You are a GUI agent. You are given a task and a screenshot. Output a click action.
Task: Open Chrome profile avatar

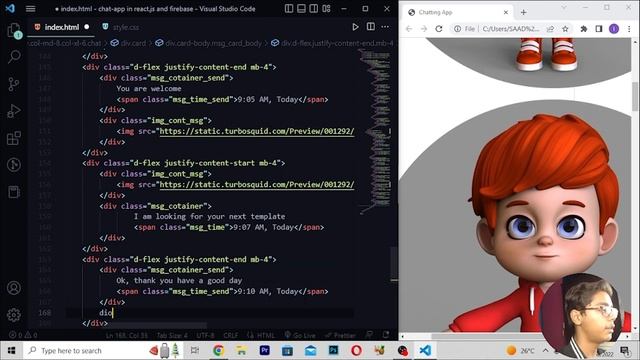(x=614, y=29)
